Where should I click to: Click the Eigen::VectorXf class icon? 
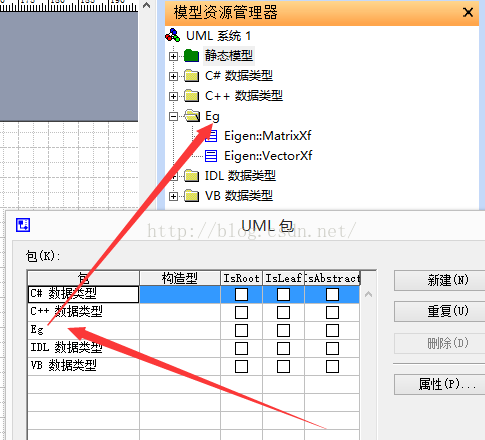(x=211, y=156)
